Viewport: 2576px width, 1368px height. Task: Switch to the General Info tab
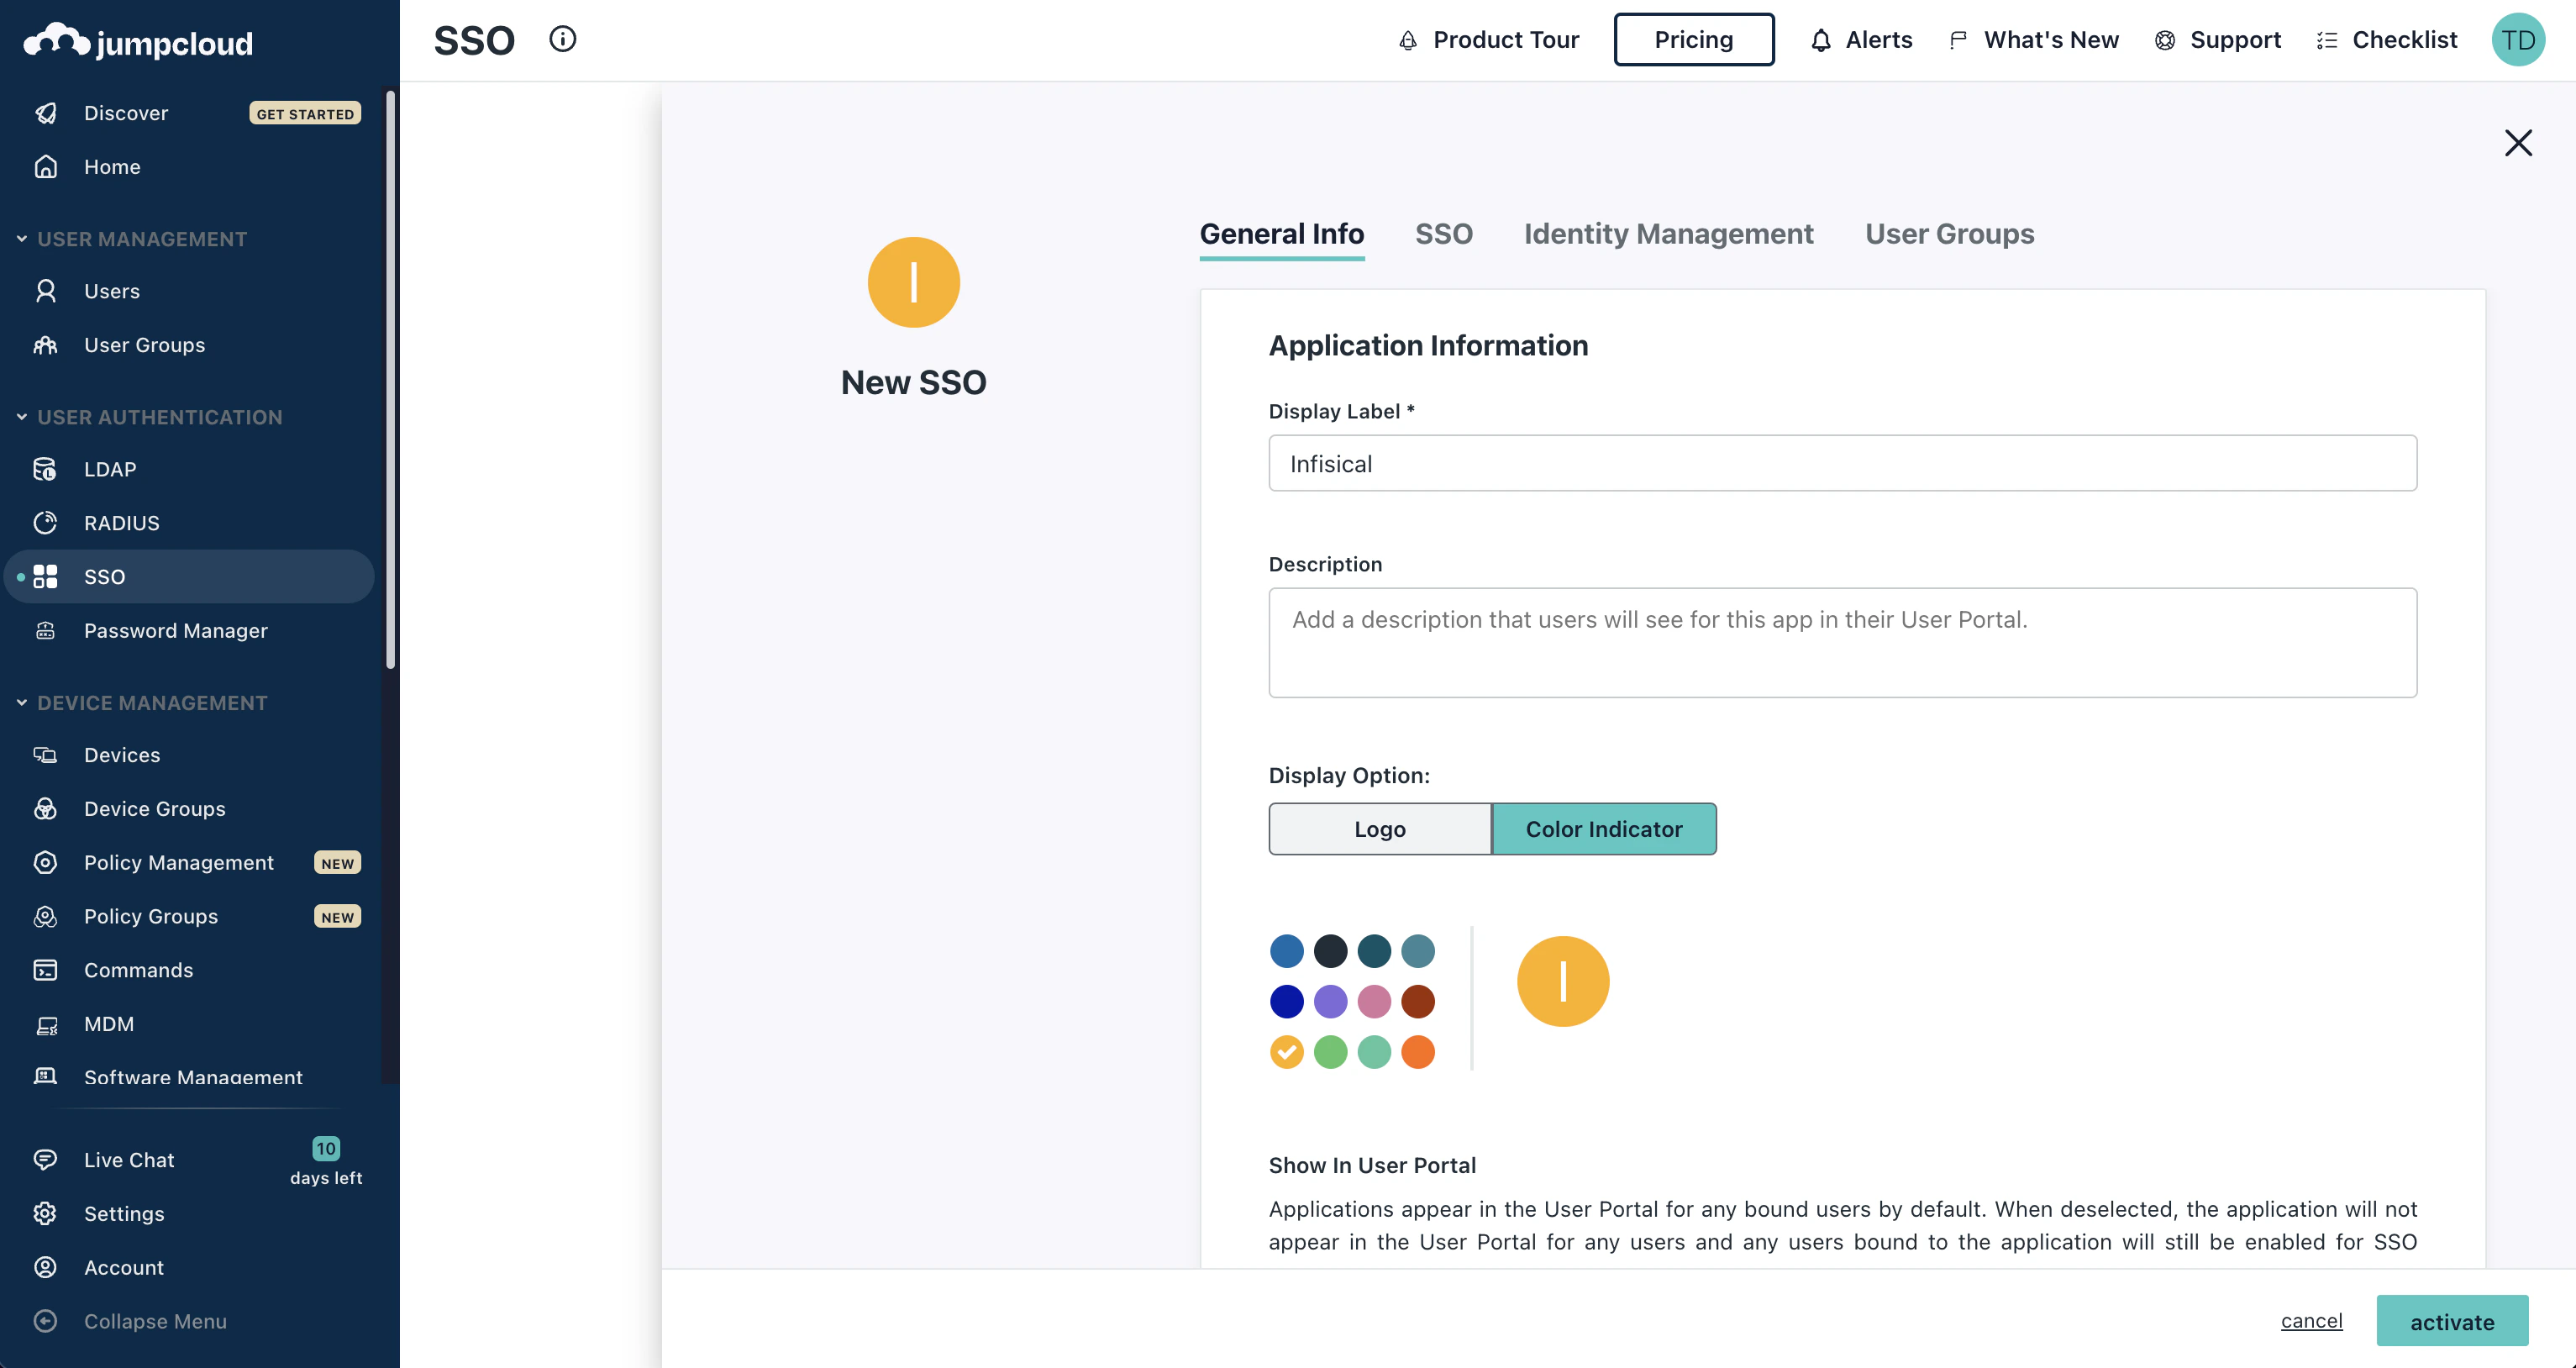pos(1282,234)
